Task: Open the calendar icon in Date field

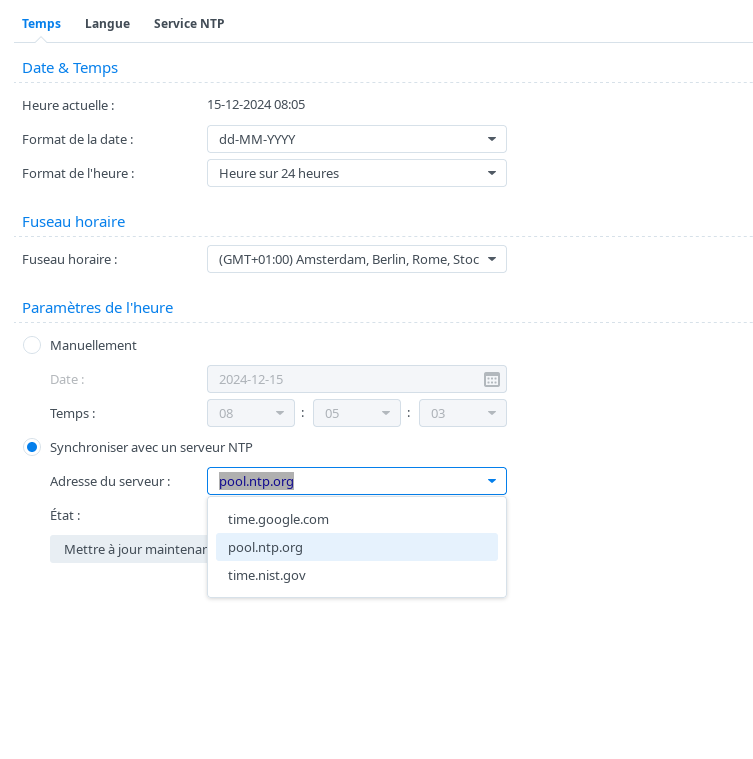Action: tap(491, 379)
